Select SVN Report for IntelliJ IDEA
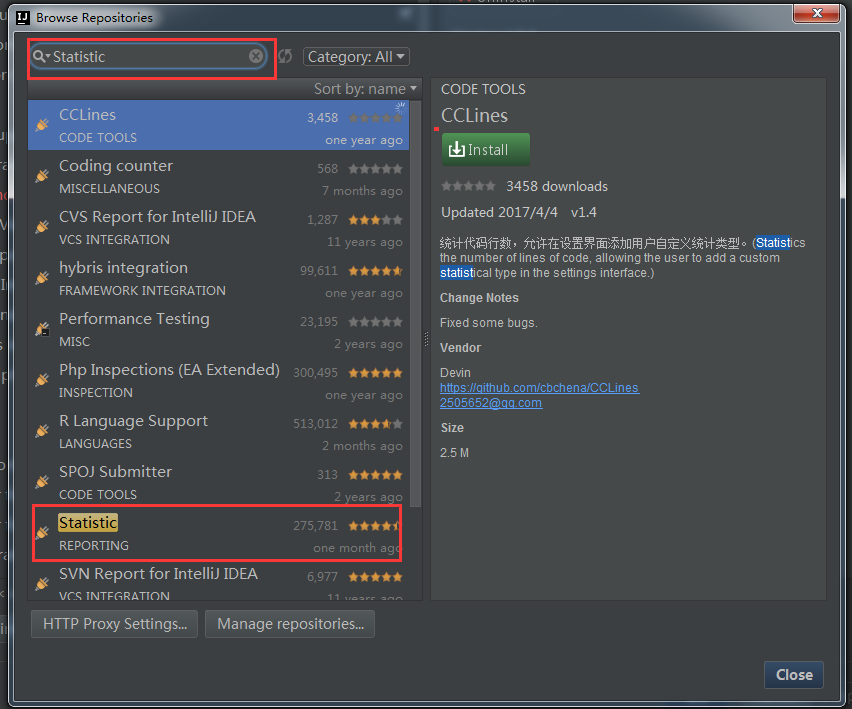This screenshot has width=852, height=709. point(218,580)
